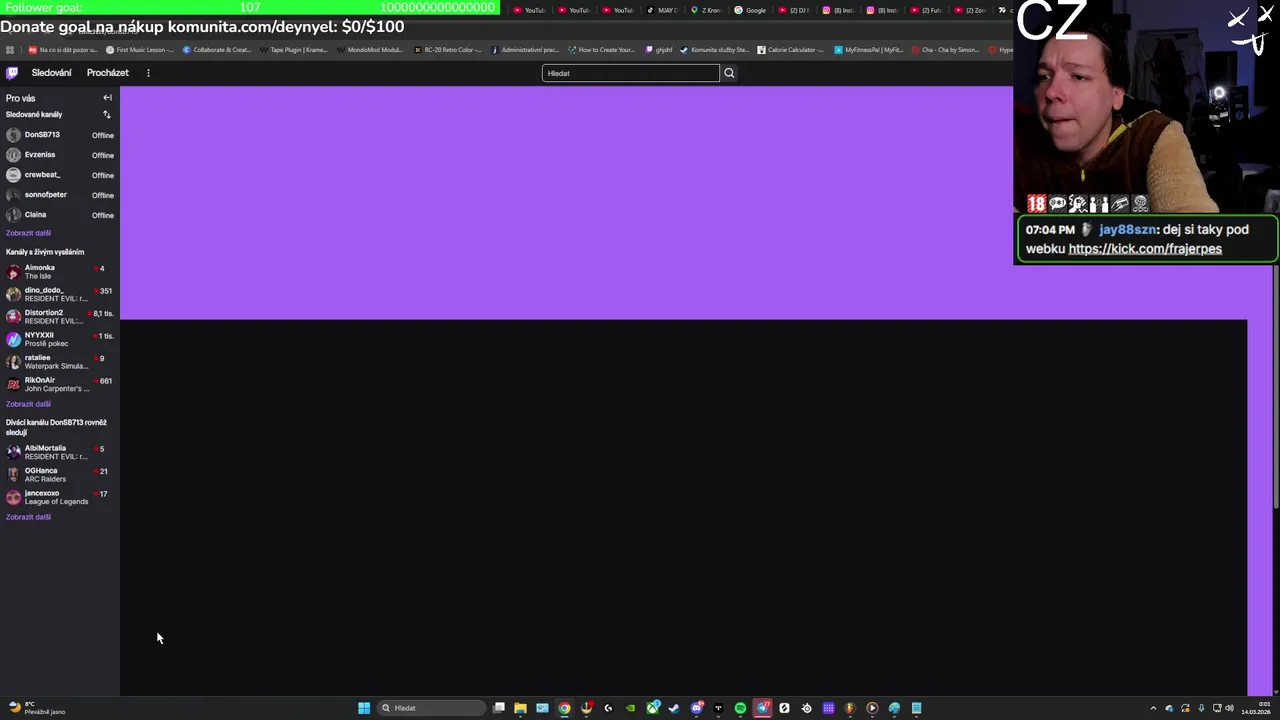Switch to the MJAY browser tab

662,10
